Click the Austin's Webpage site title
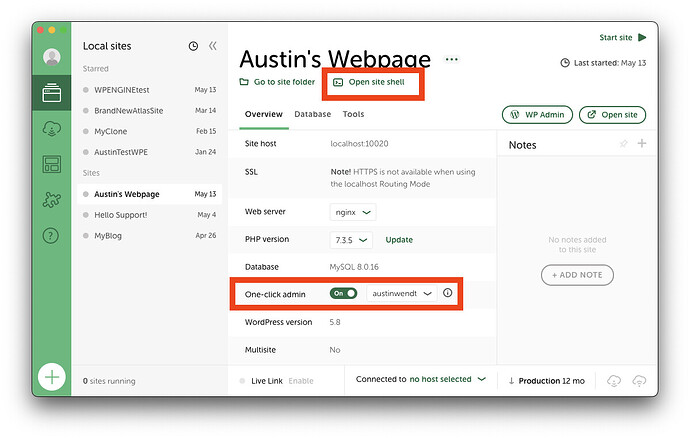 [335, 58]
